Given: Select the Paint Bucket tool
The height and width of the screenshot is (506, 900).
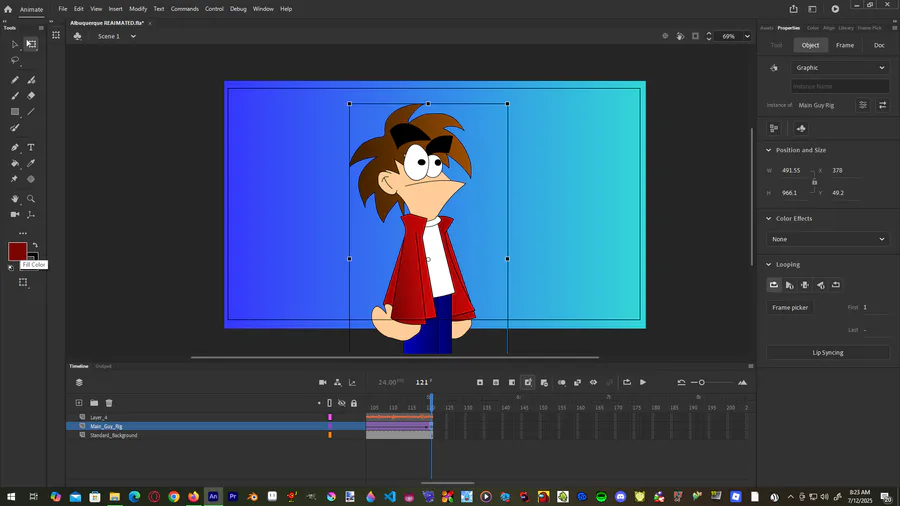Looking at the screenshot, I should (x=15, y=164).
